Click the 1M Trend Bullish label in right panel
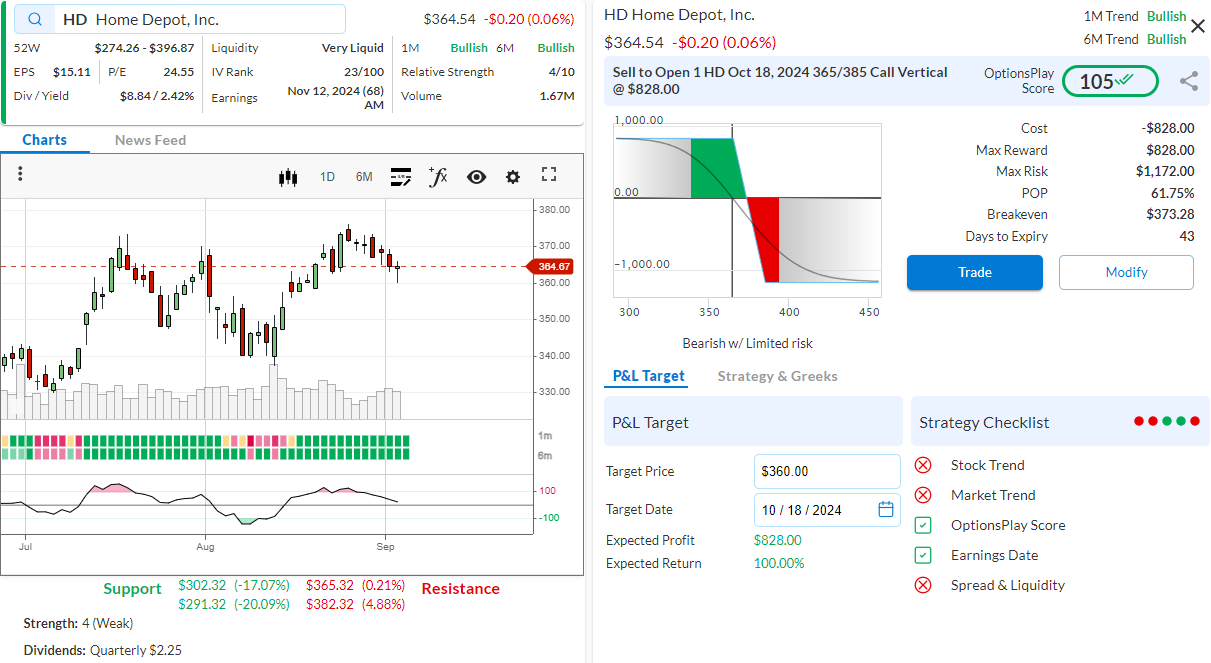 coord(1135,16)
